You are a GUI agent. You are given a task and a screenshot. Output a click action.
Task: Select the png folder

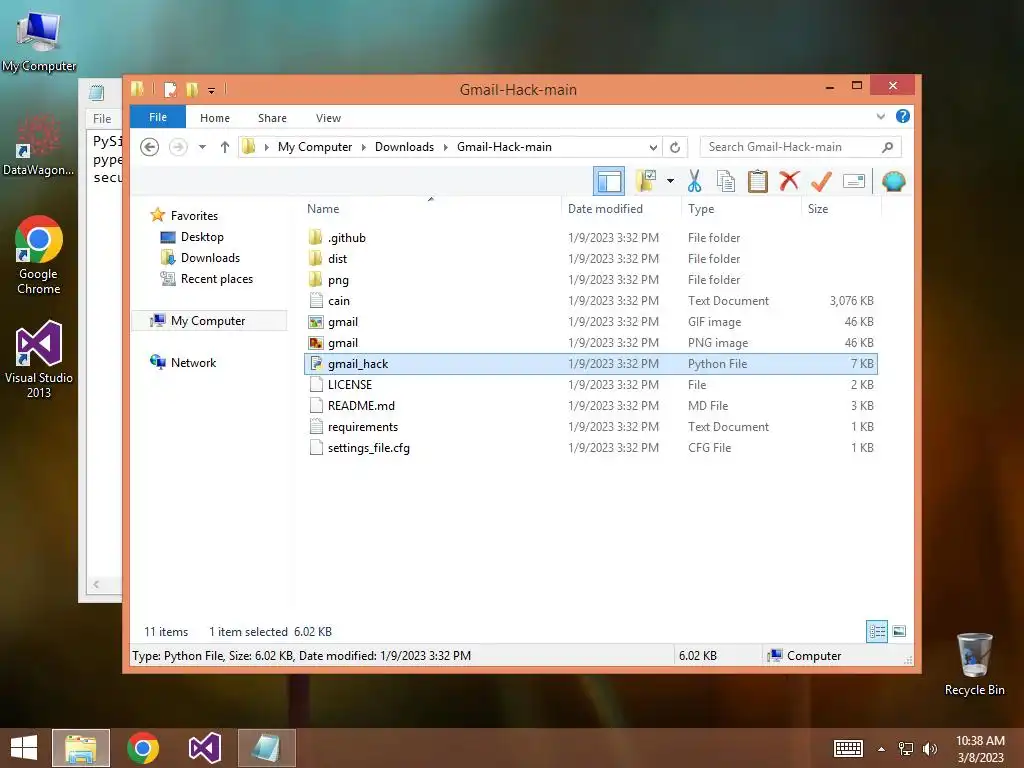pyautogui.click(x=590, y=280)
